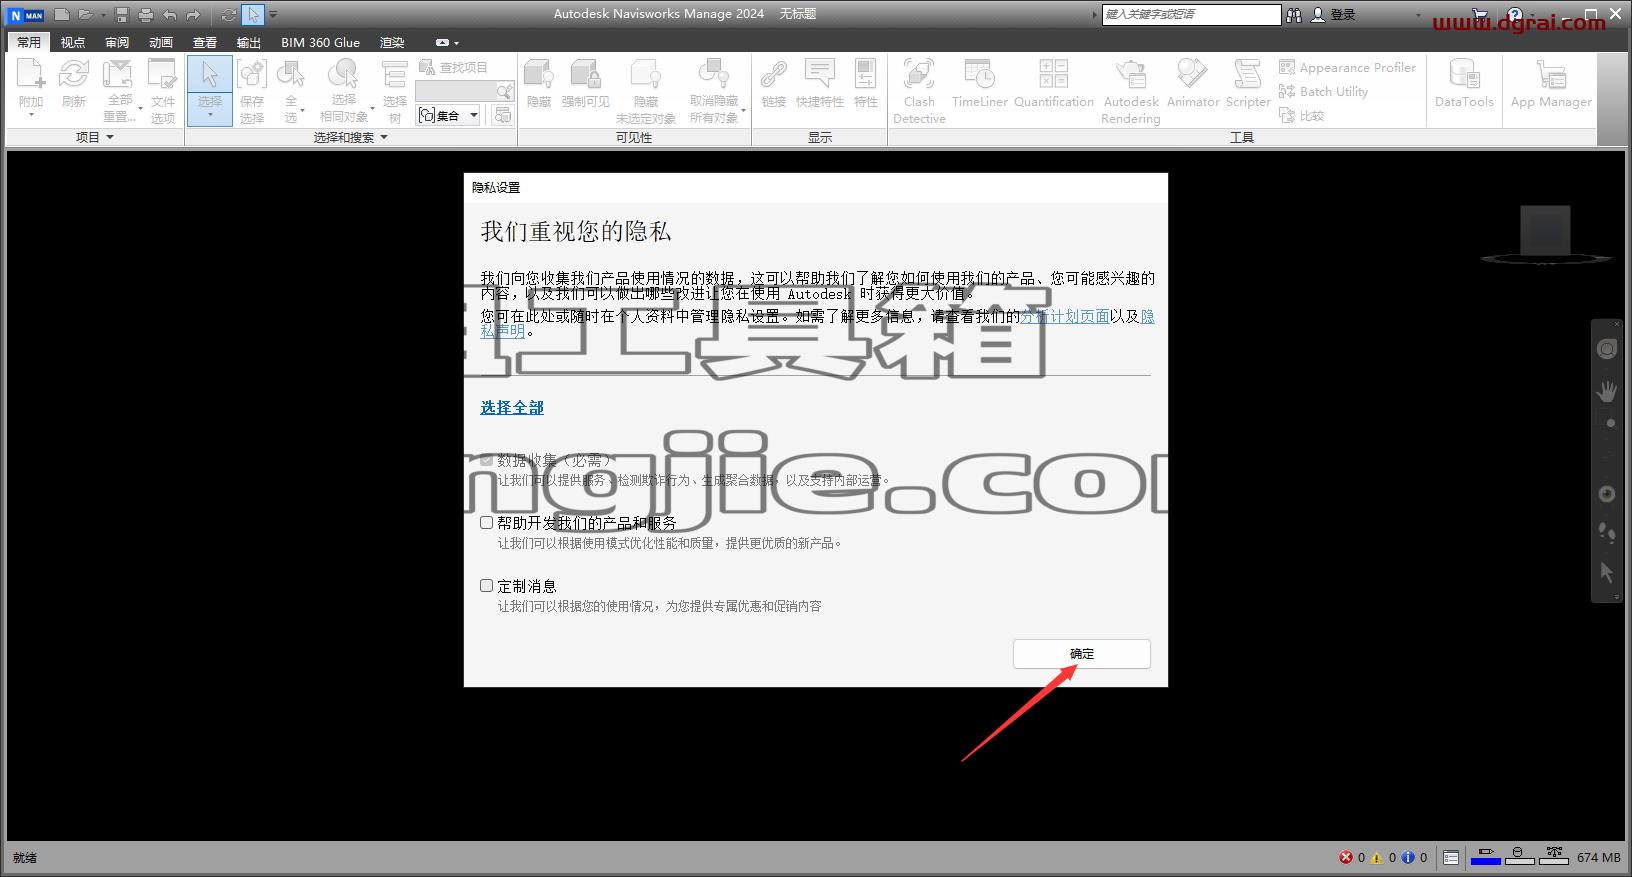Enable 帮助开发我们的产品和服务 checkbox
The height and width of the screenshot is (877, 1632).
(x=487, y=522)
